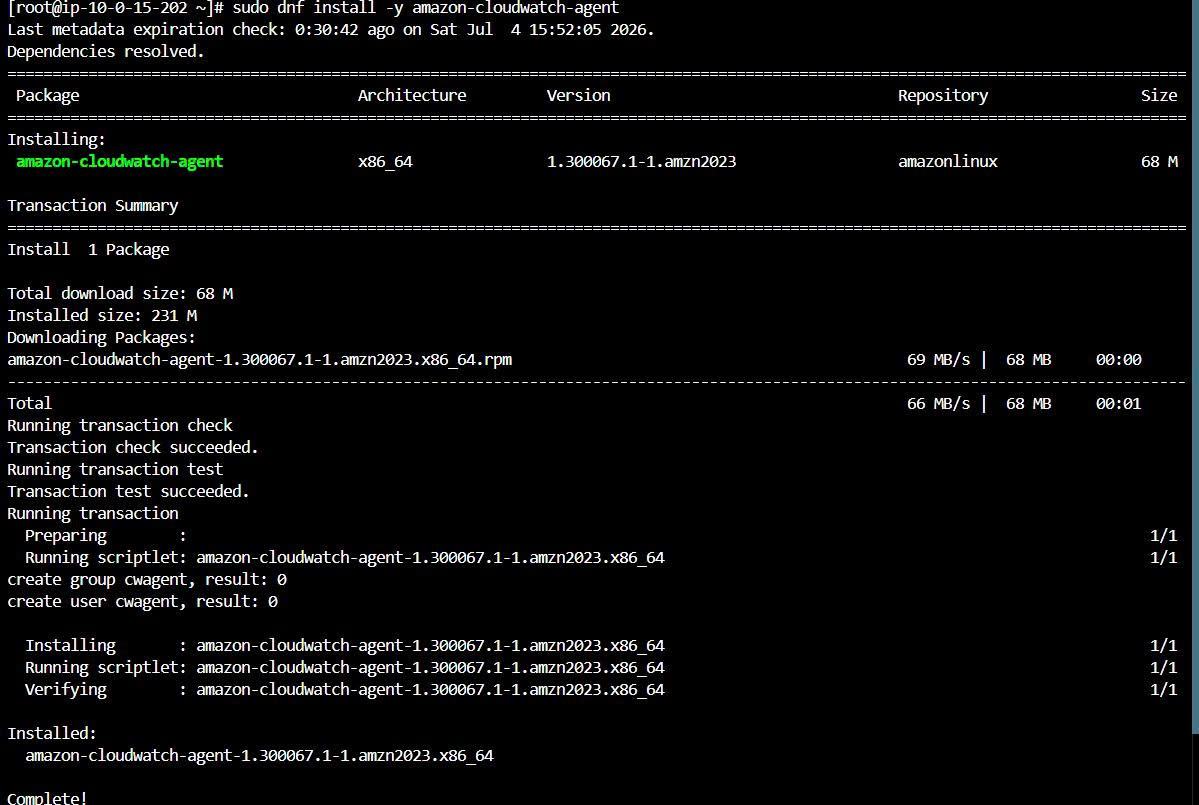Viewport: 1199px width, 805px height.
Task: Click the 'Total' line label
Action: coord(29,404)
